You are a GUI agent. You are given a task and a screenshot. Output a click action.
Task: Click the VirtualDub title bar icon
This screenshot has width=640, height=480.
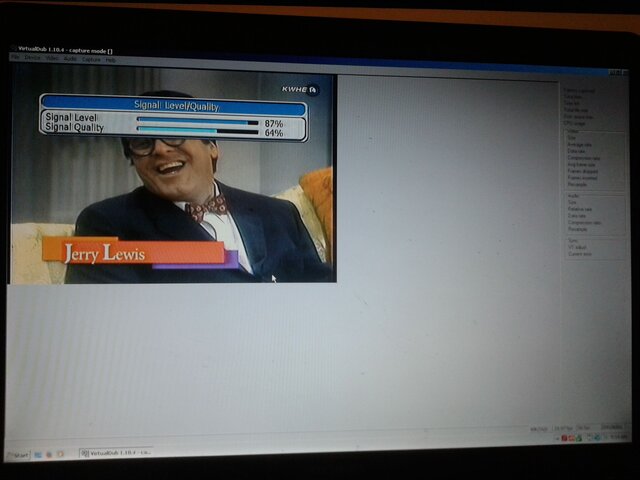13,48
